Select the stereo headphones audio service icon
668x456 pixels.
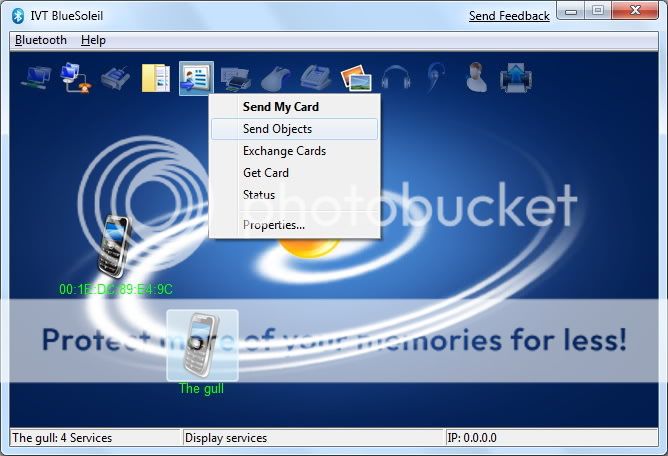pyautogui.click(x=396, y=78)
